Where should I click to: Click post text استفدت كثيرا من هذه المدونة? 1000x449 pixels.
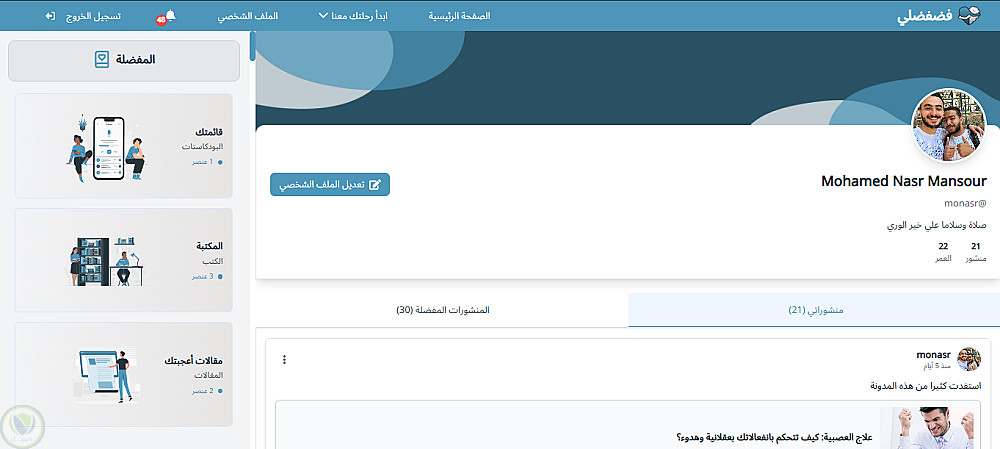pyautogui.click(x=926, y=386)
